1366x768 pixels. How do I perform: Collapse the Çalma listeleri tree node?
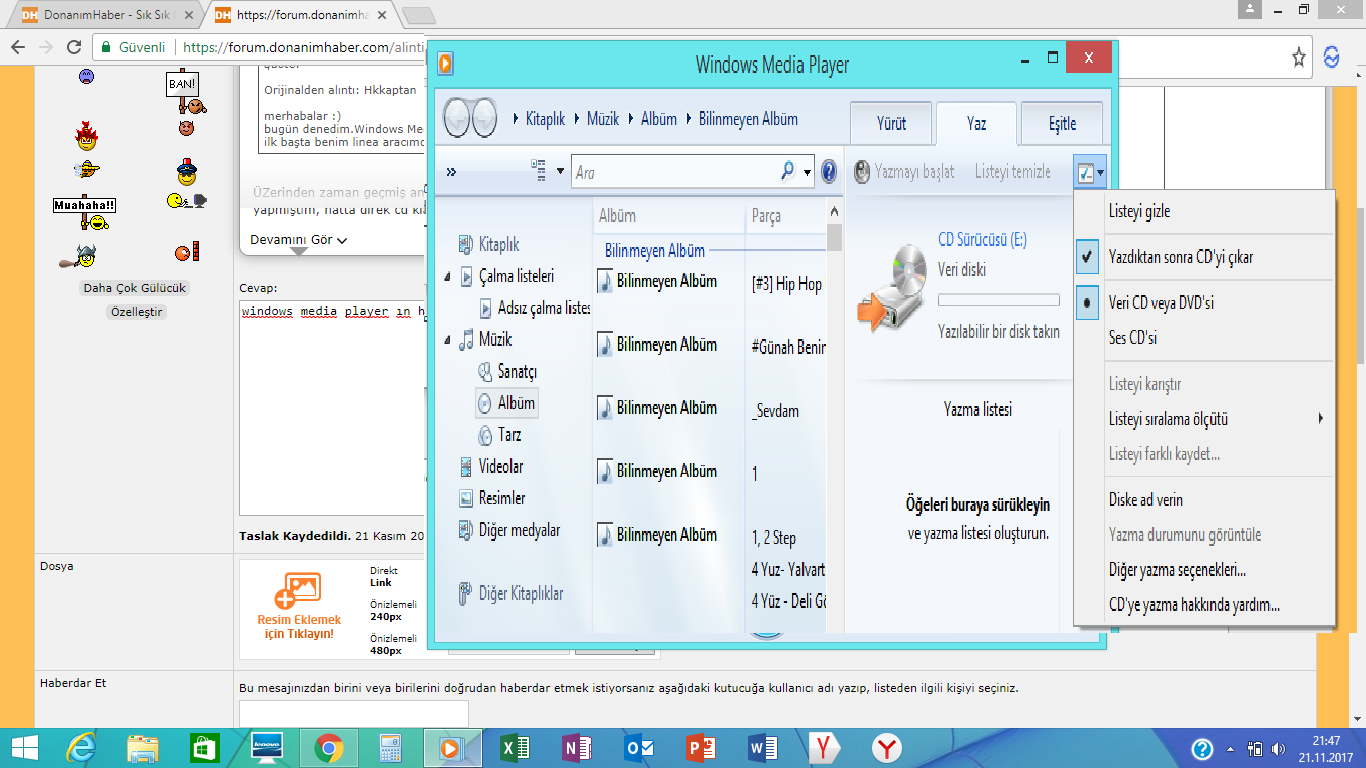click(x=447, y=277)
